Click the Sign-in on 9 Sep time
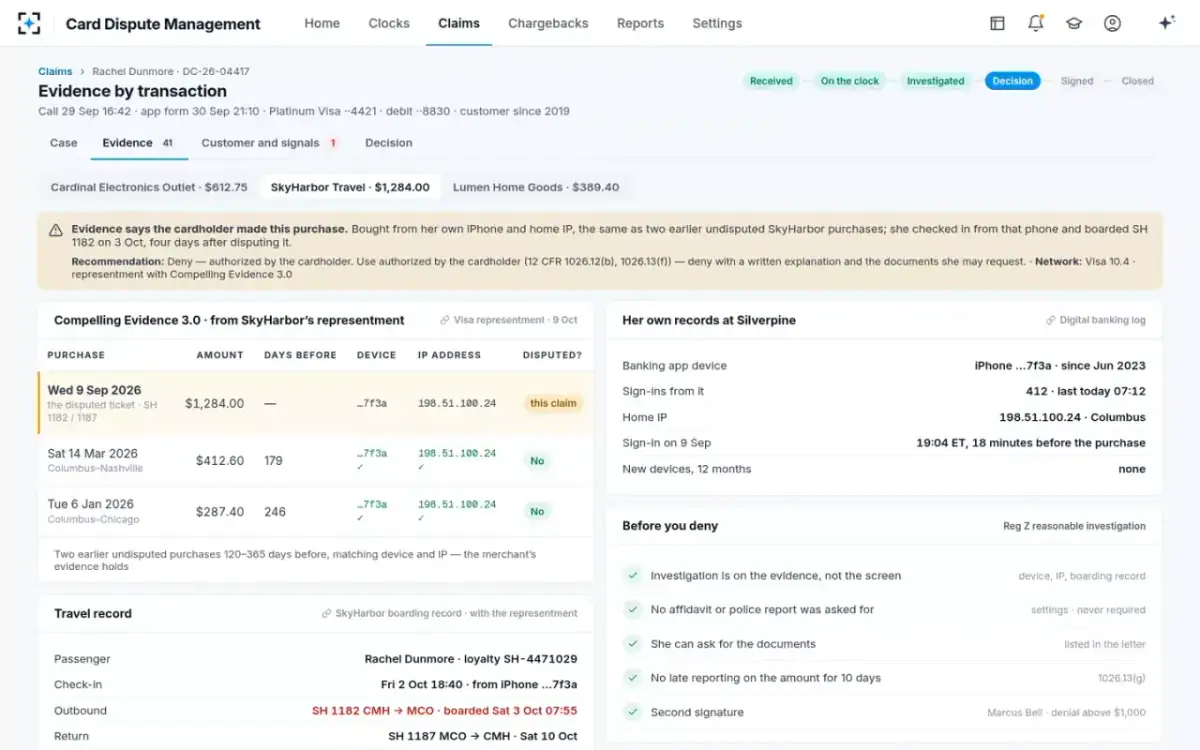This screenshot has height=750, width=1200. (x=1031, y=443)
